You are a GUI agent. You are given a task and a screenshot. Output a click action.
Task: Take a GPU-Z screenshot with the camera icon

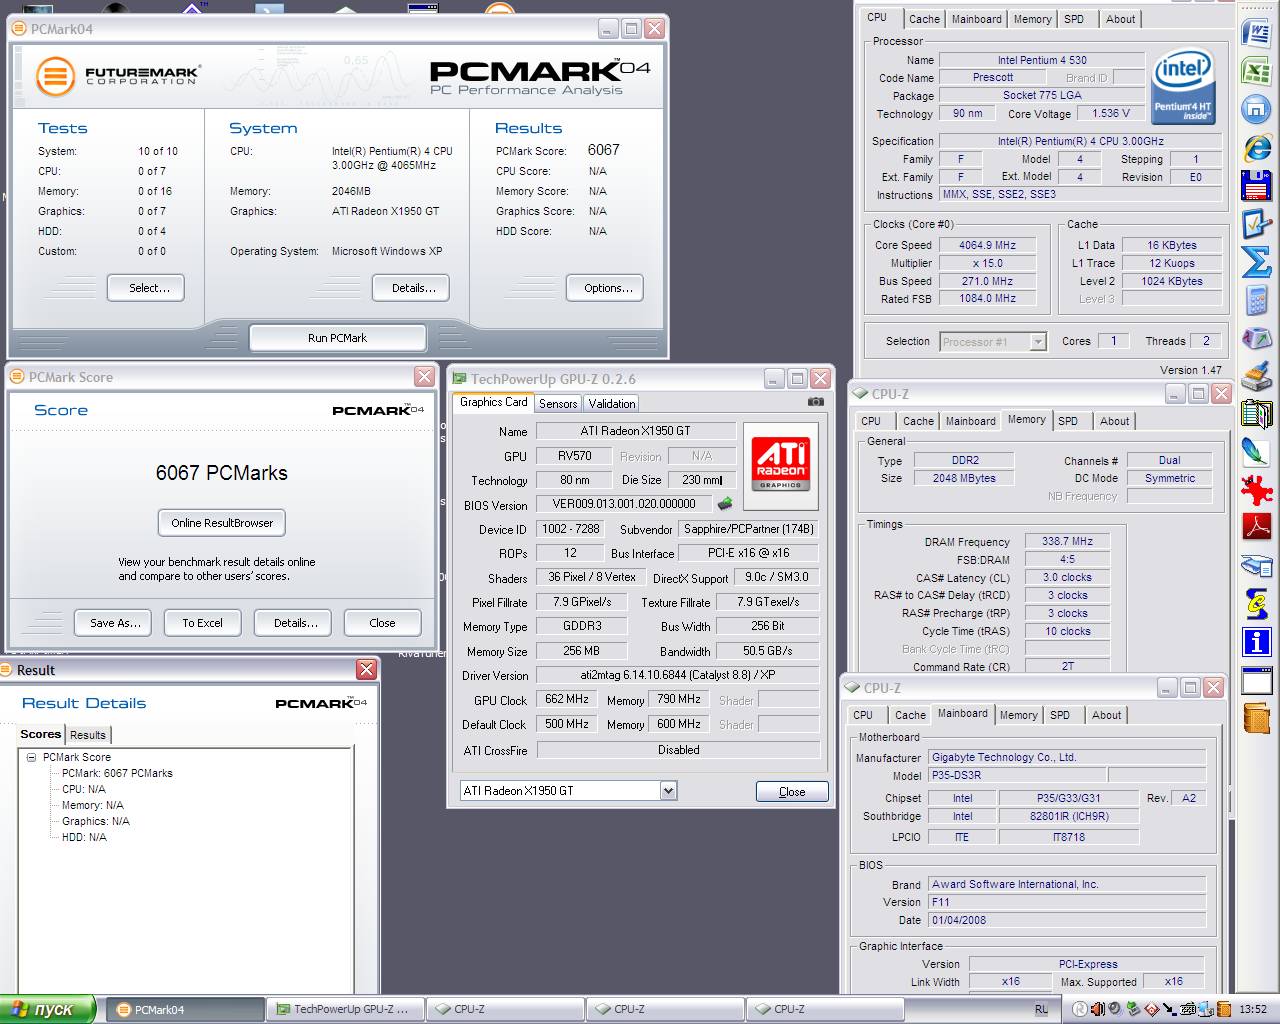[x=816, y=402]
